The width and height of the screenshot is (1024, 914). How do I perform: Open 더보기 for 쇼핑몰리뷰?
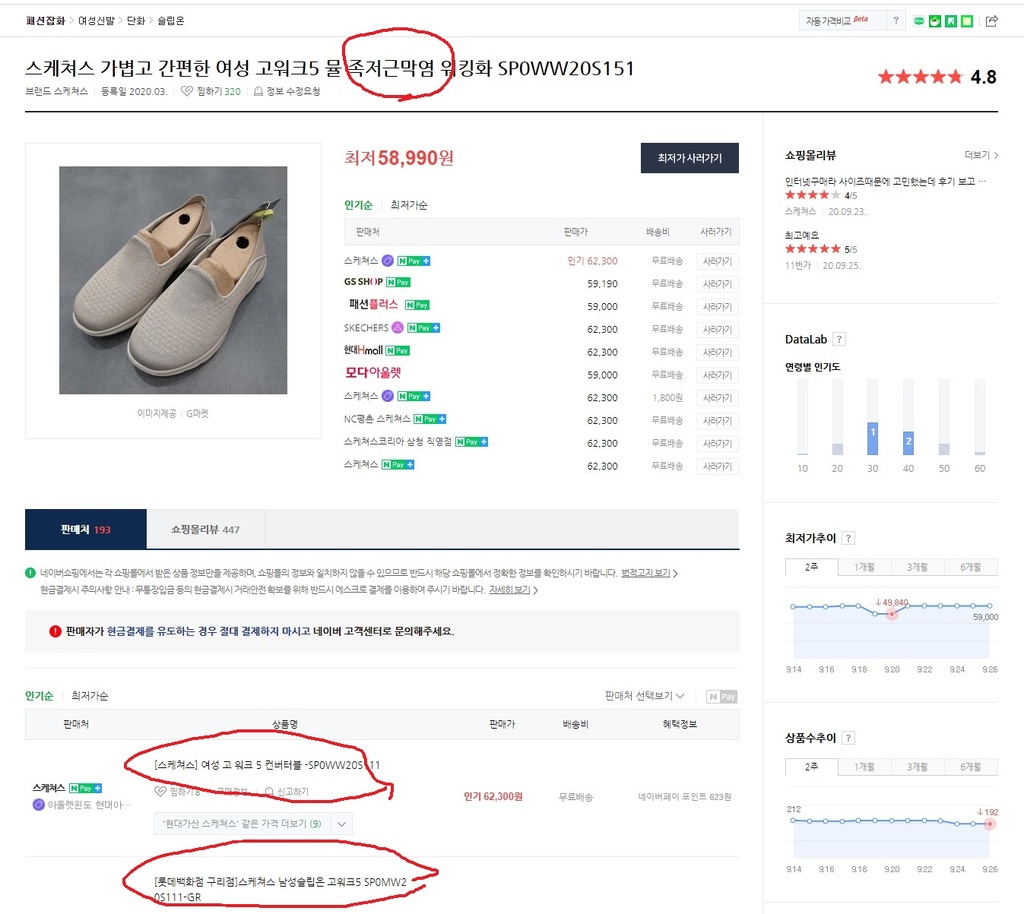[x=981, y=155]
